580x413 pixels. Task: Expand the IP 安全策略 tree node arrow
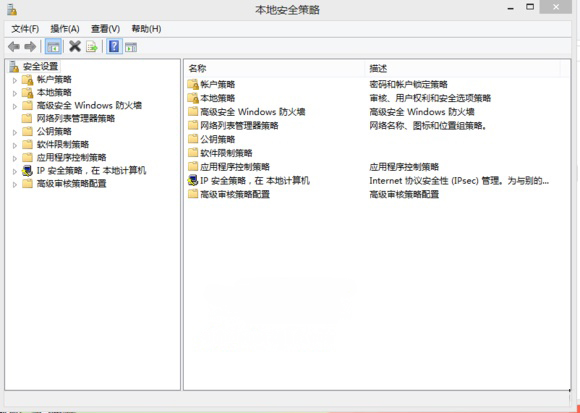click(x=15, y=171)
